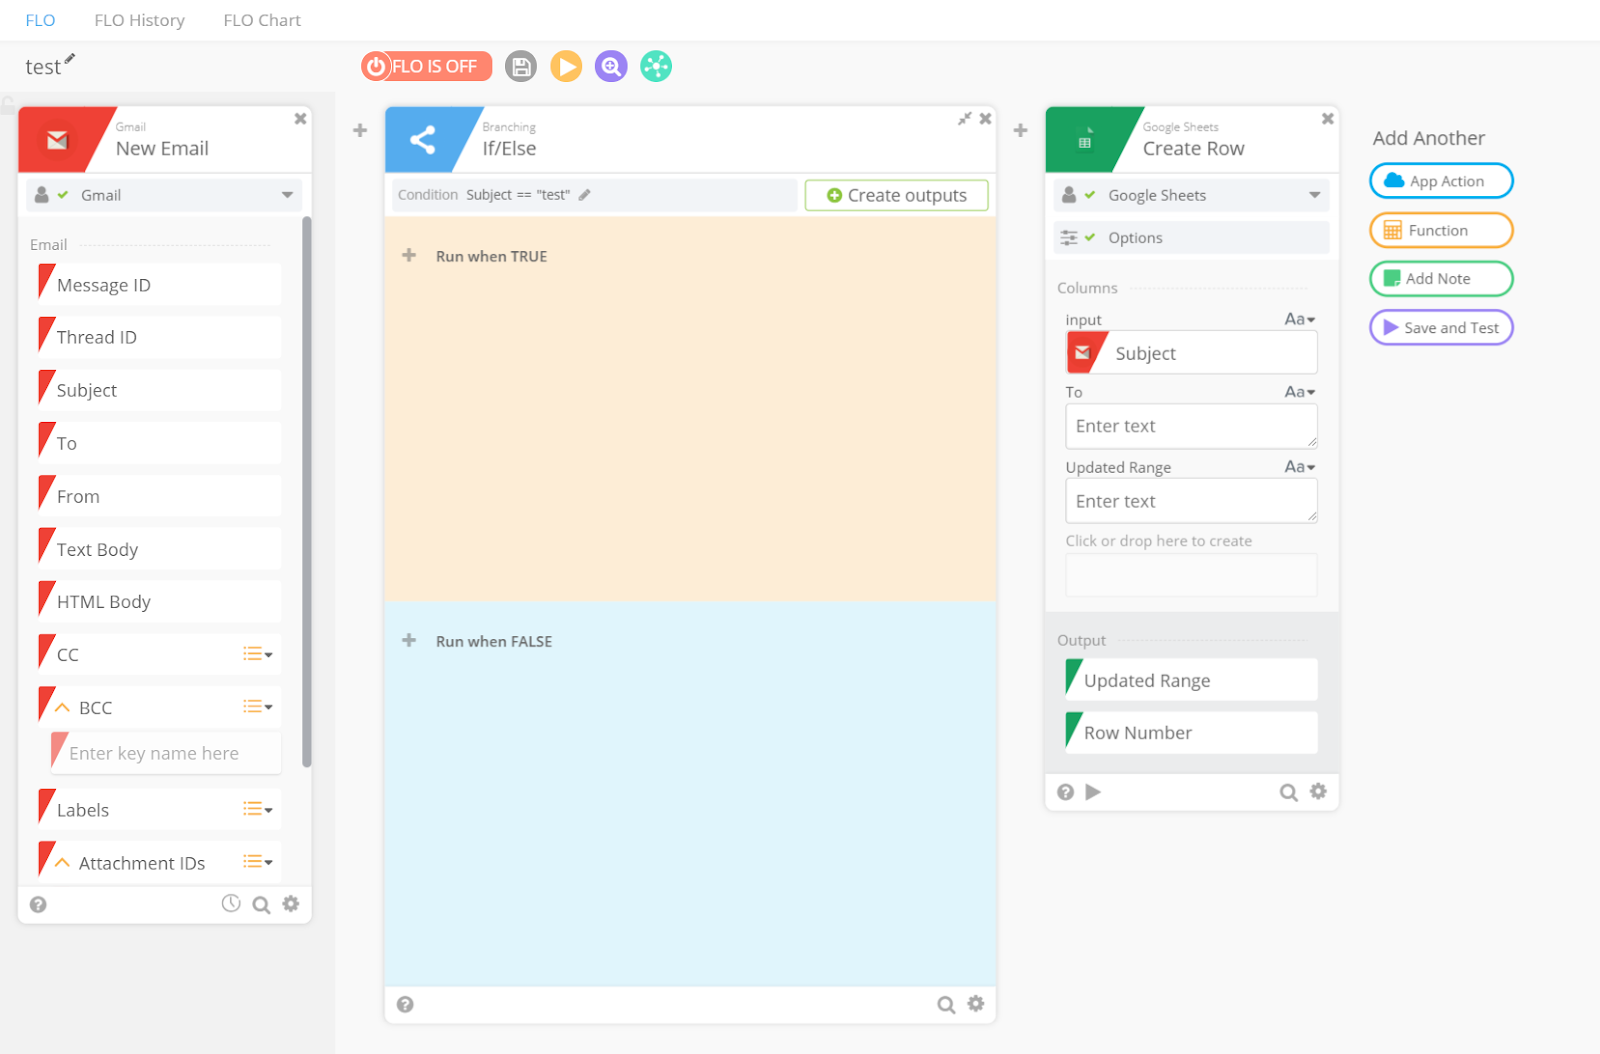Close the If/Else card
This screenshot has height=1054, width=1600.
(986, 119)
